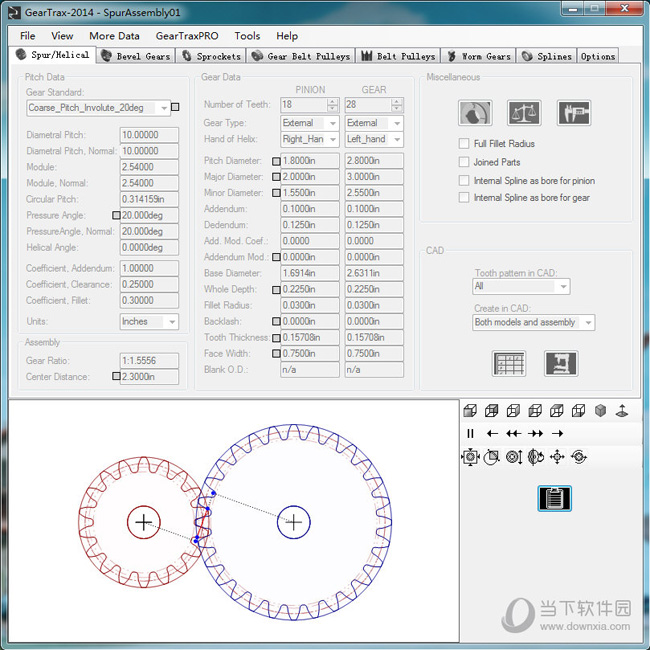Click the Coefficient, Fillet input field
Viewport: 650px width, 650px height.
[x=149, y=300]
